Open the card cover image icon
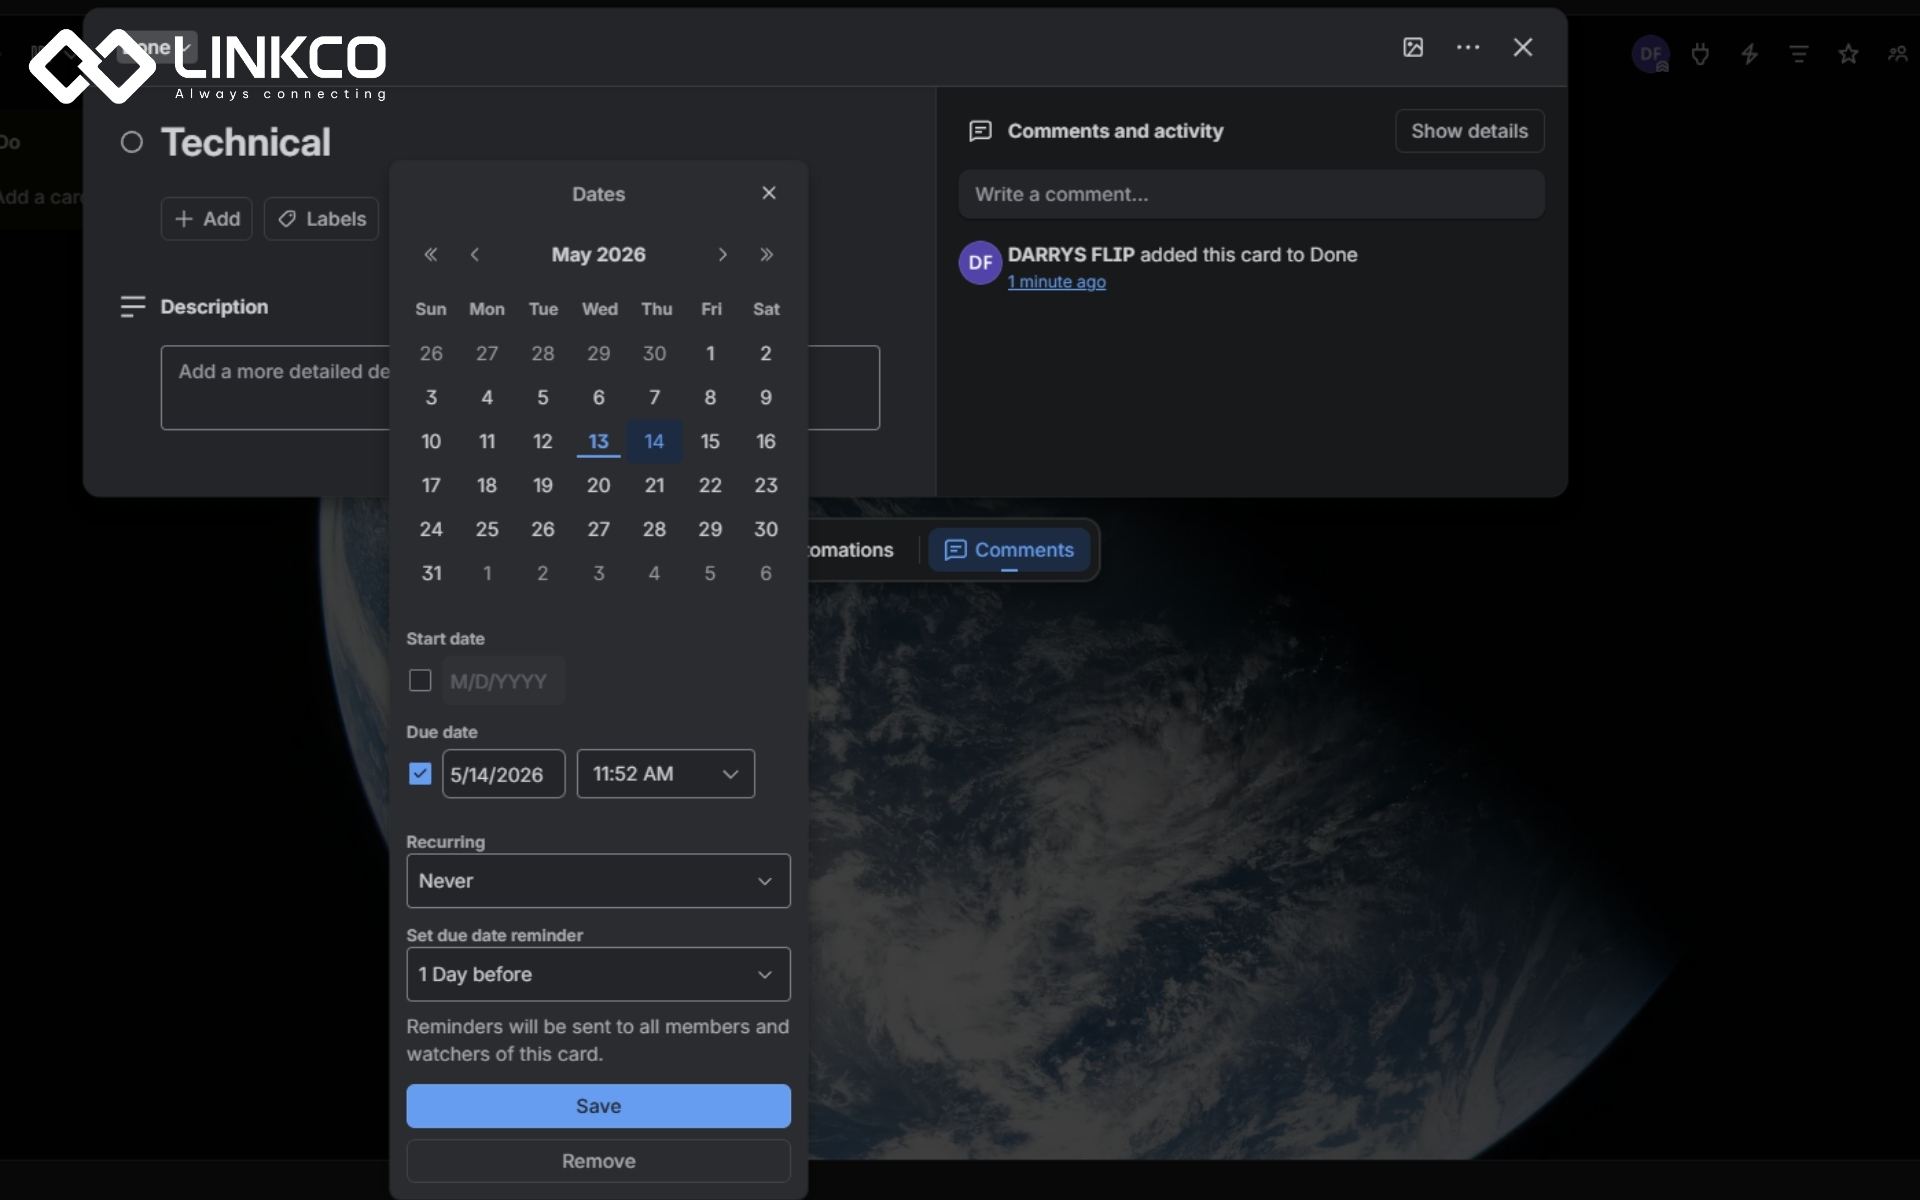This screenshot has width=1920, height=1200. point(1413,47)
